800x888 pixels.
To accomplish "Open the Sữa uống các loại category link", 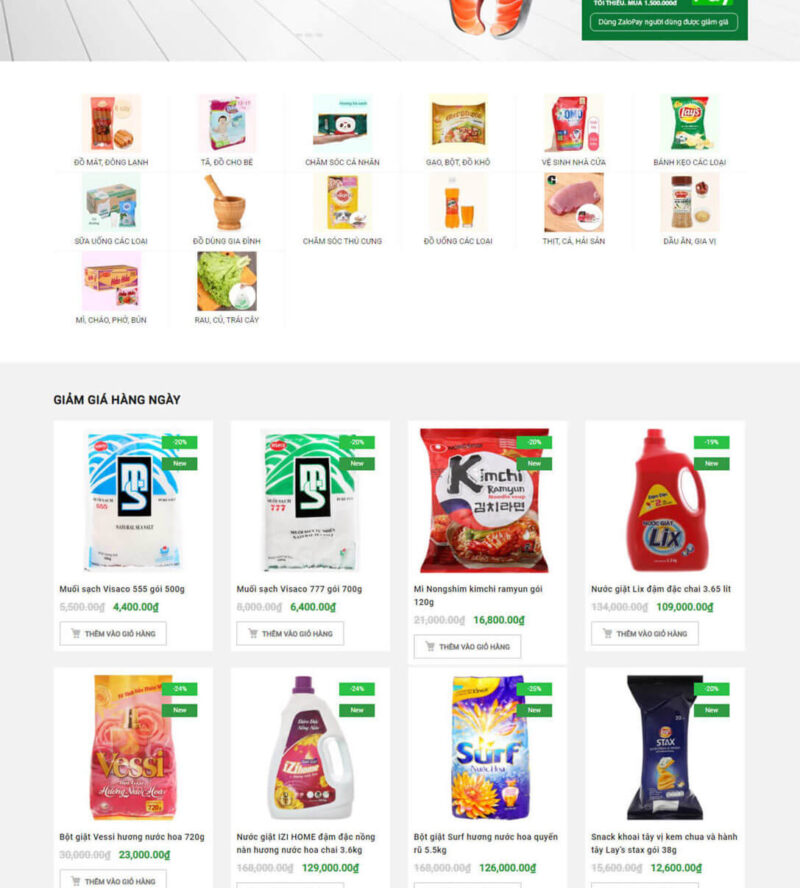I will pos(111,241).
